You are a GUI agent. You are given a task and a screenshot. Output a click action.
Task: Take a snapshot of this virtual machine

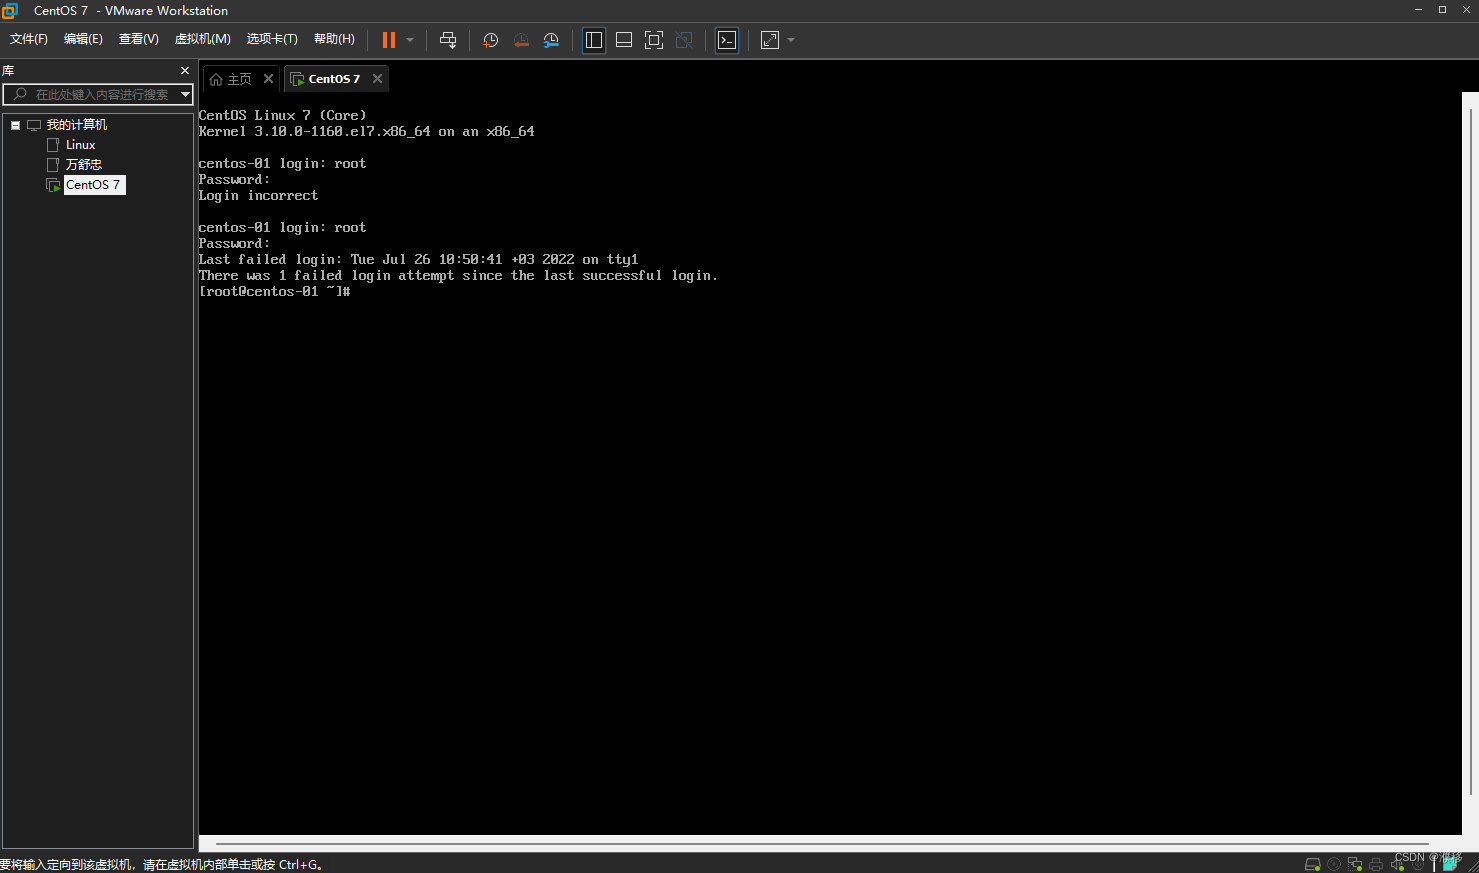point(491,40)
